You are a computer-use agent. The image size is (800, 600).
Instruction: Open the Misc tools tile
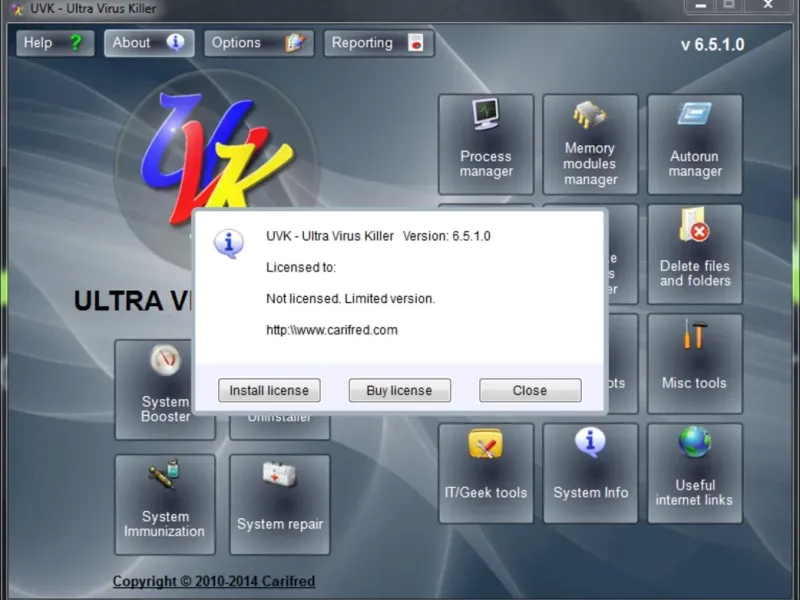695,363
